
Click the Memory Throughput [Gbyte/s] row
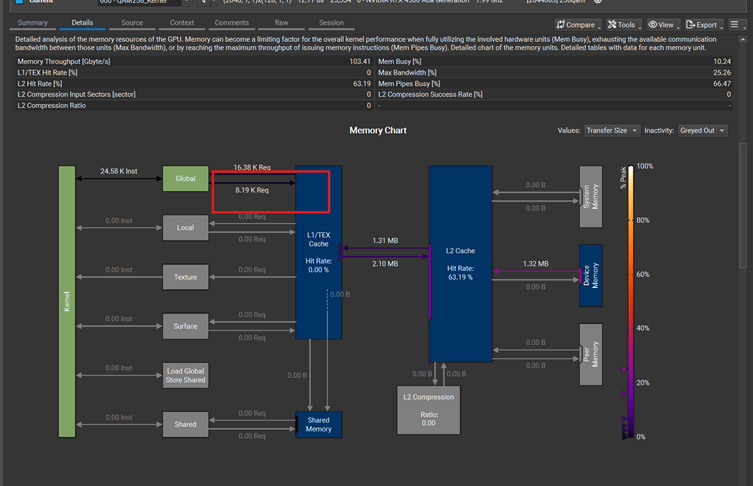(x=194, y=61)
